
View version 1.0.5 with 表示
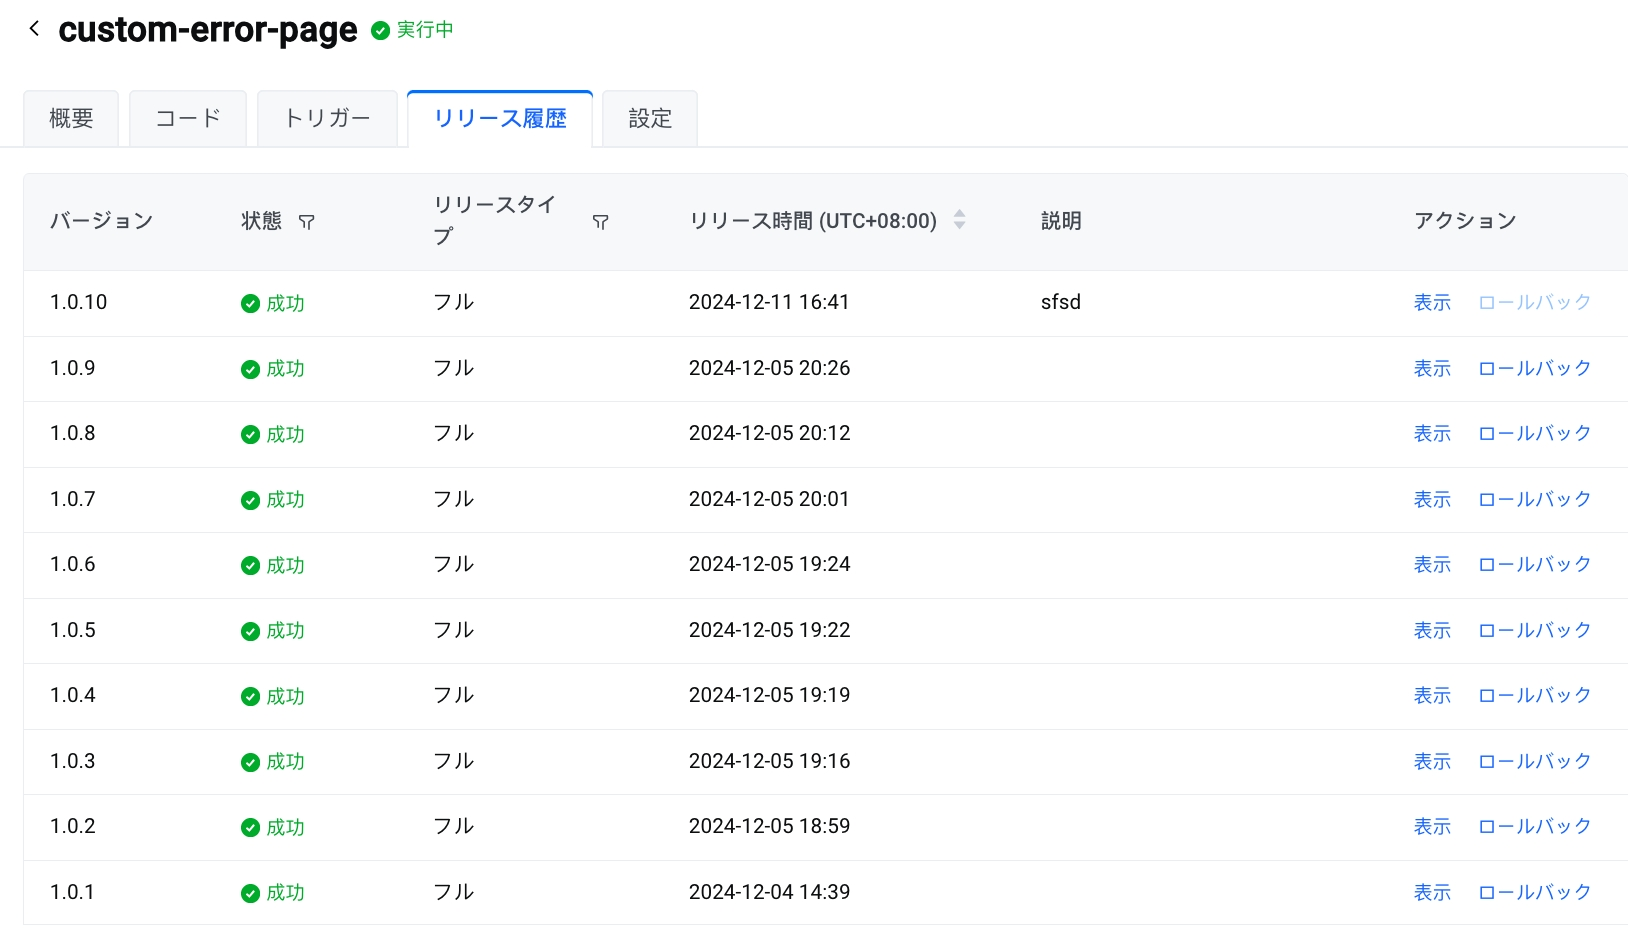tap(1432, 631)
